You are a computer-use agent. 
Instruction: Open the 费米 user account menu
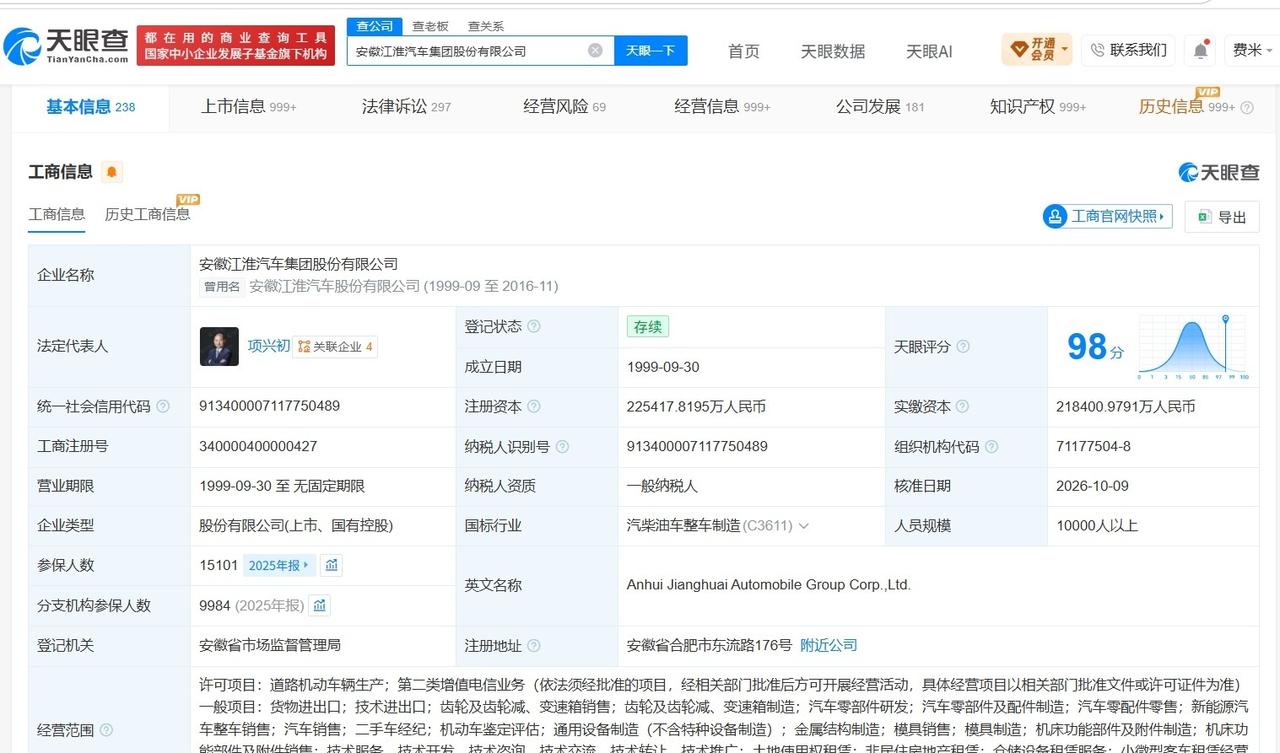[1254, 50]
